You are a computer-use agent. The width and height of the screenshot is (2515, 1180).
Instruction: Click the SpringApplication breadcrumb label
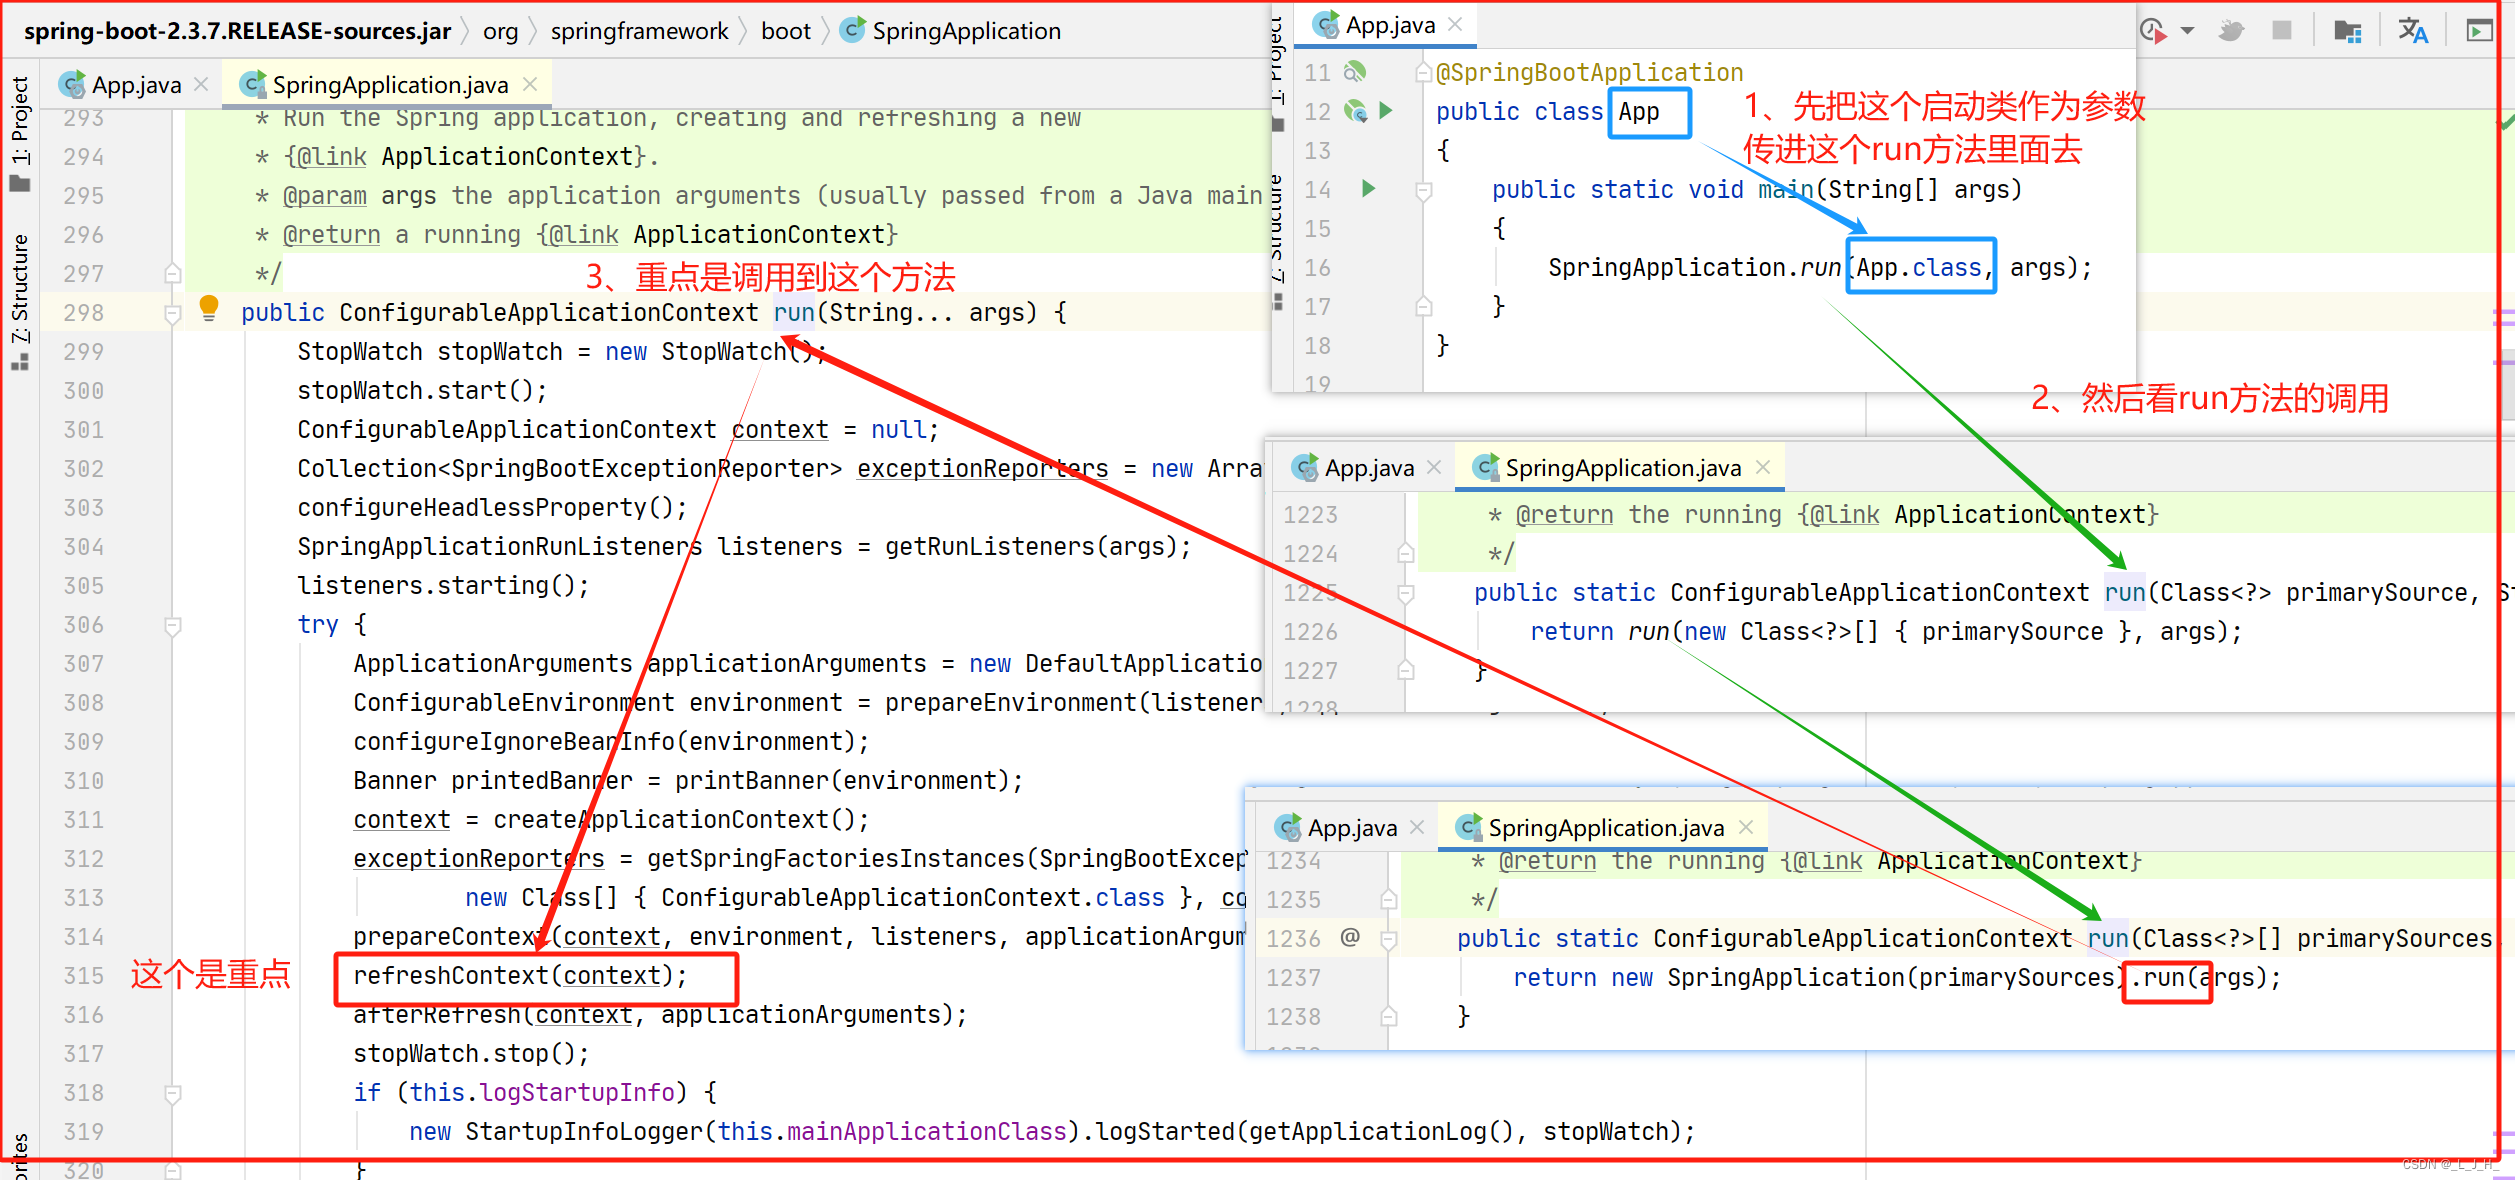(966, 31)
